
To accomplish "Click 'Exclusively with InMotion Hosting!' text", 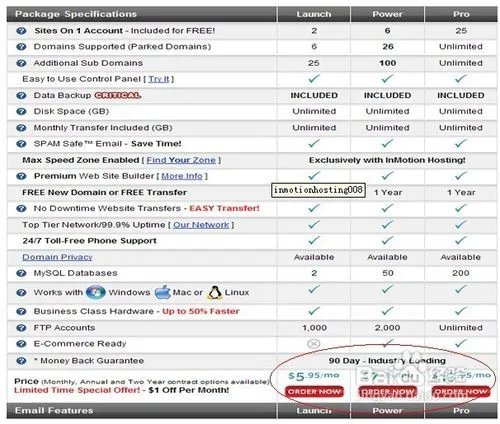I will [387, 160].
